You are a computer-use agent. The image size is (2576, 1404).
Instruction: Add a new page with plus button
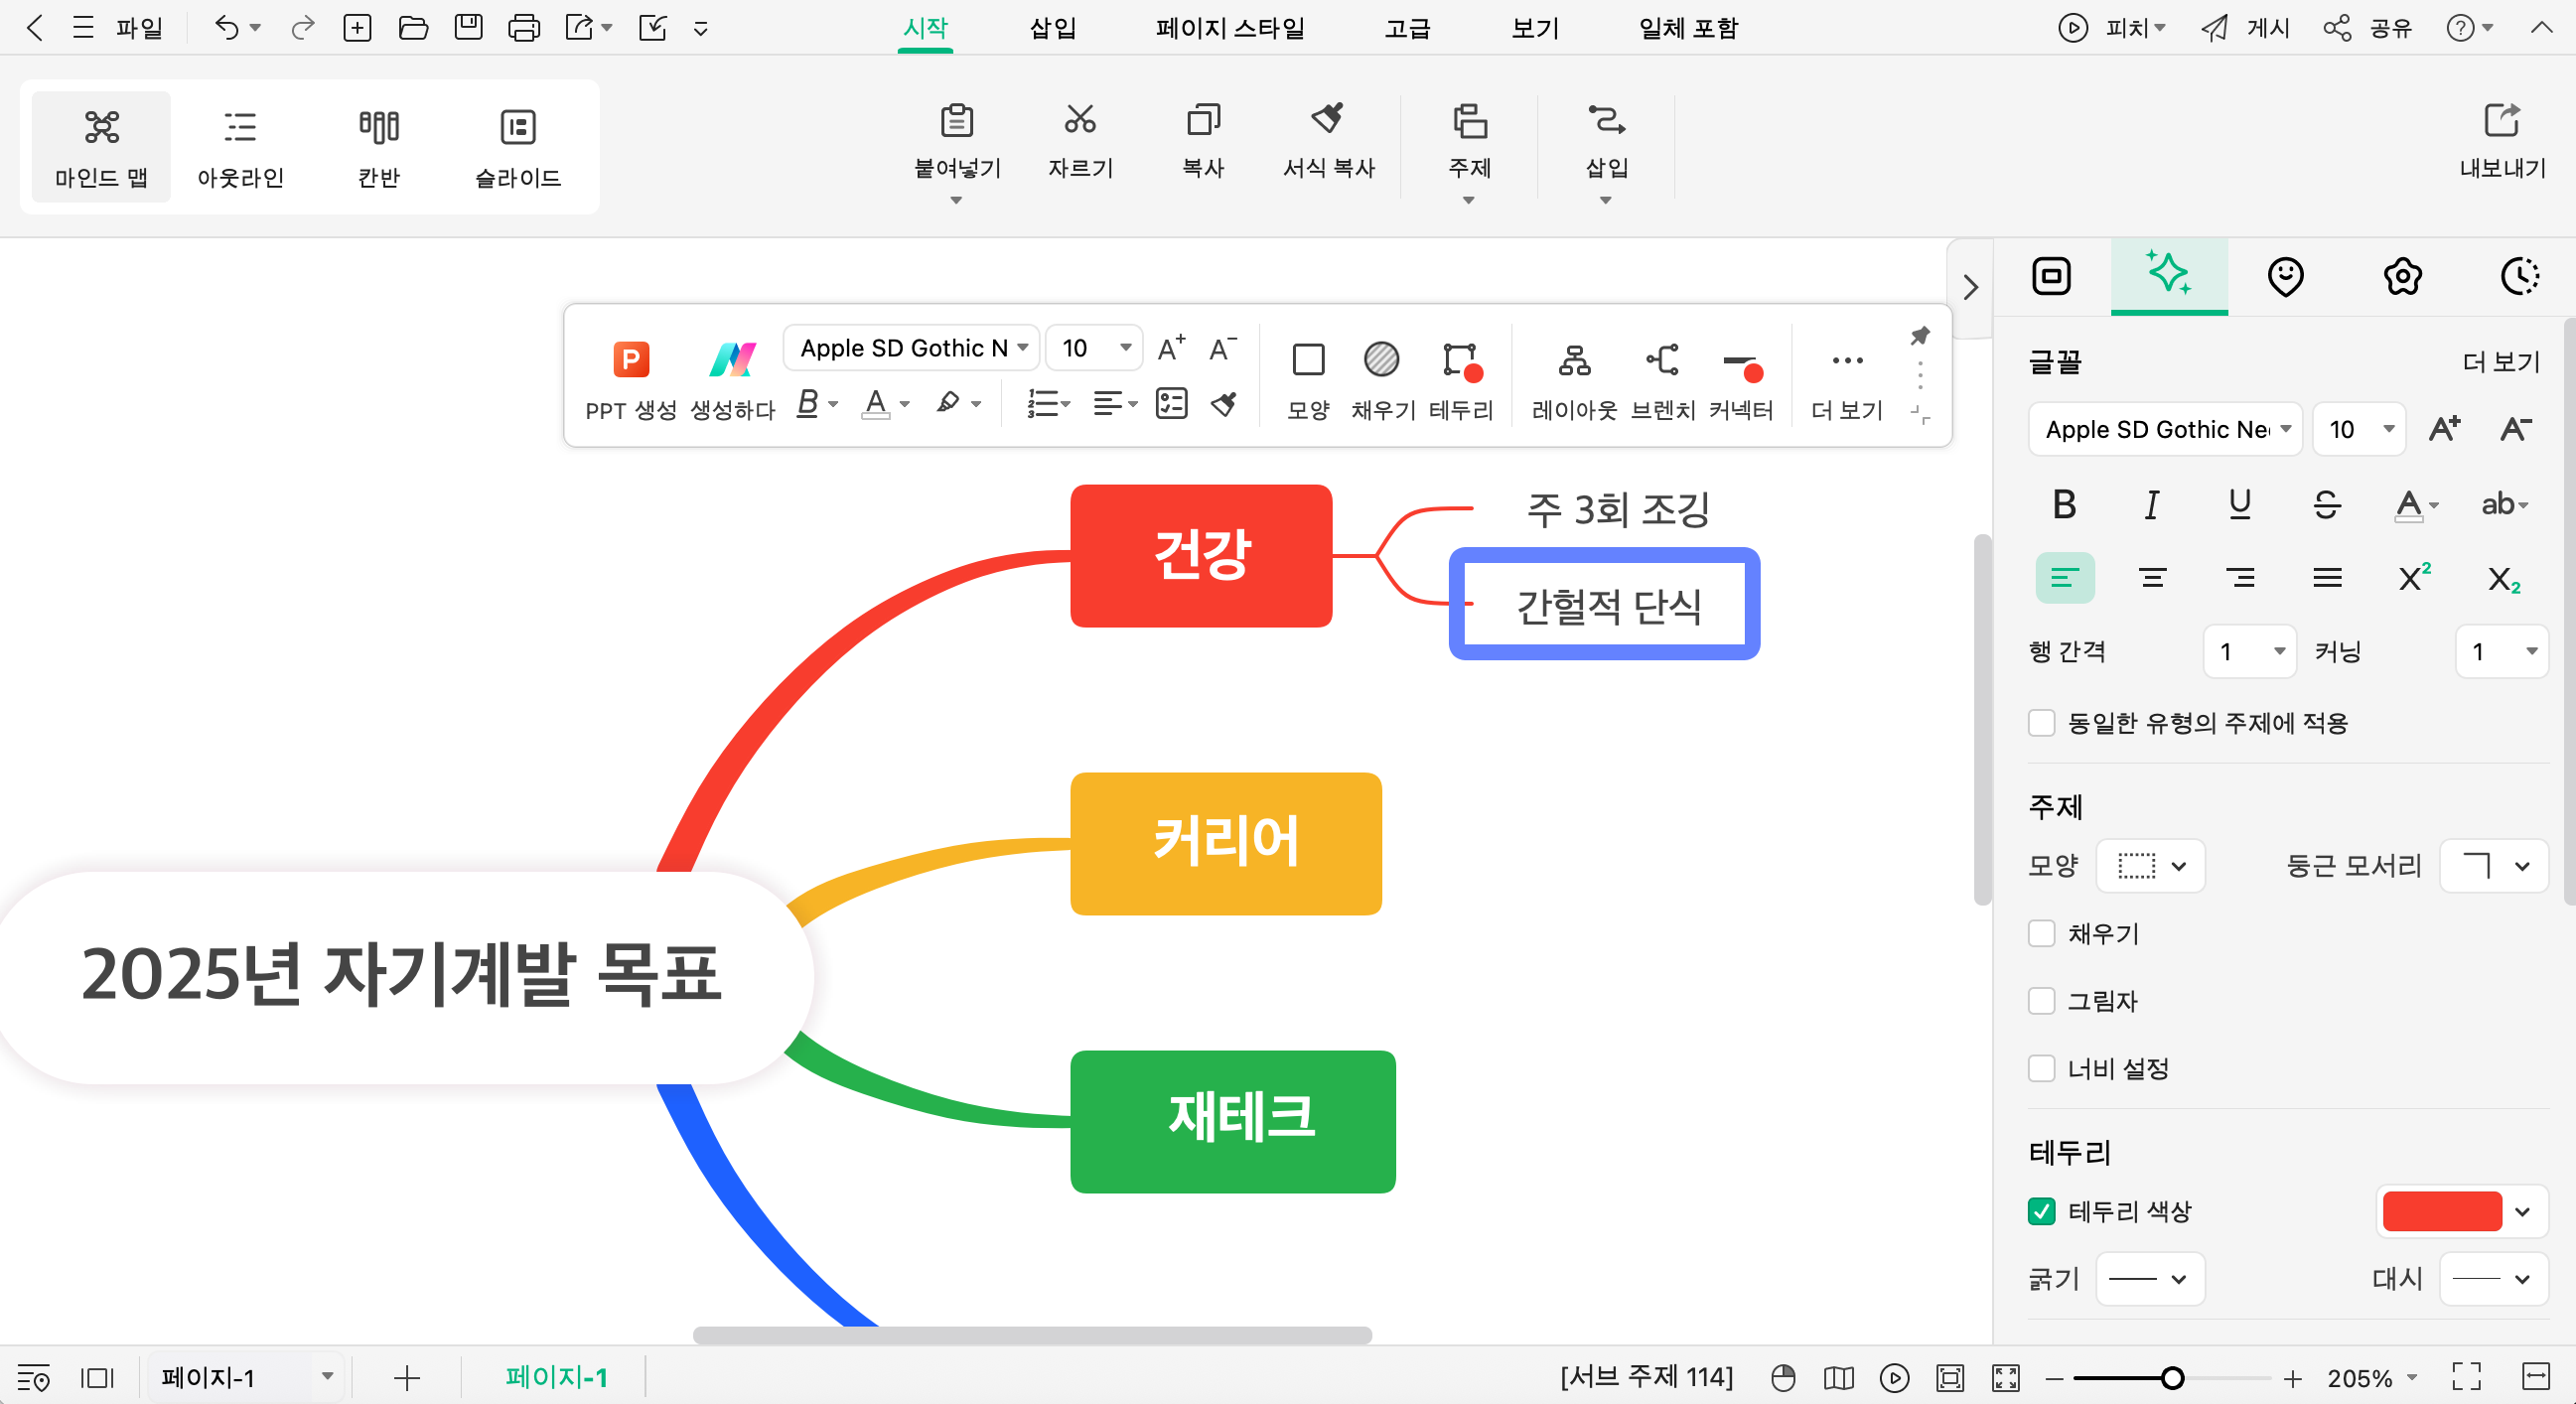point(406,1378)
